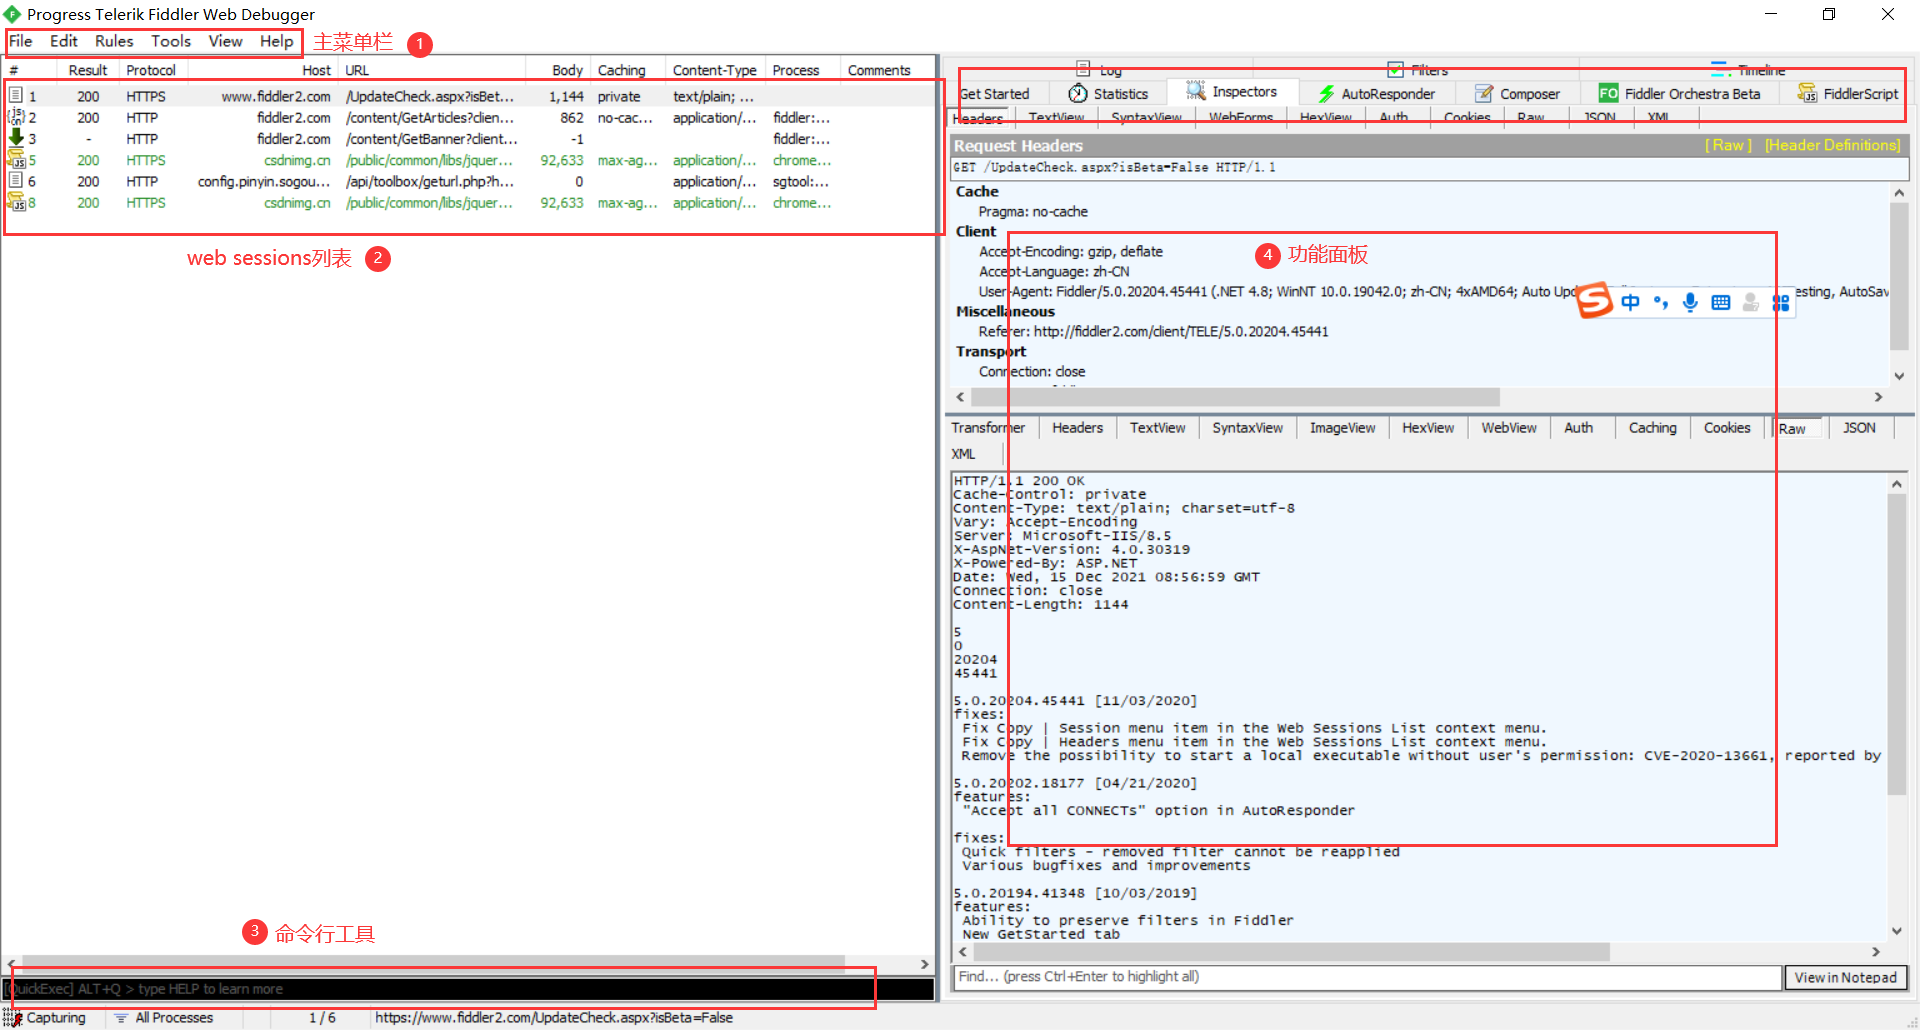Click request headers horizontal scroll right arrow
The height and width of the screenshot is (1030, 1920).
(1878, 397)
